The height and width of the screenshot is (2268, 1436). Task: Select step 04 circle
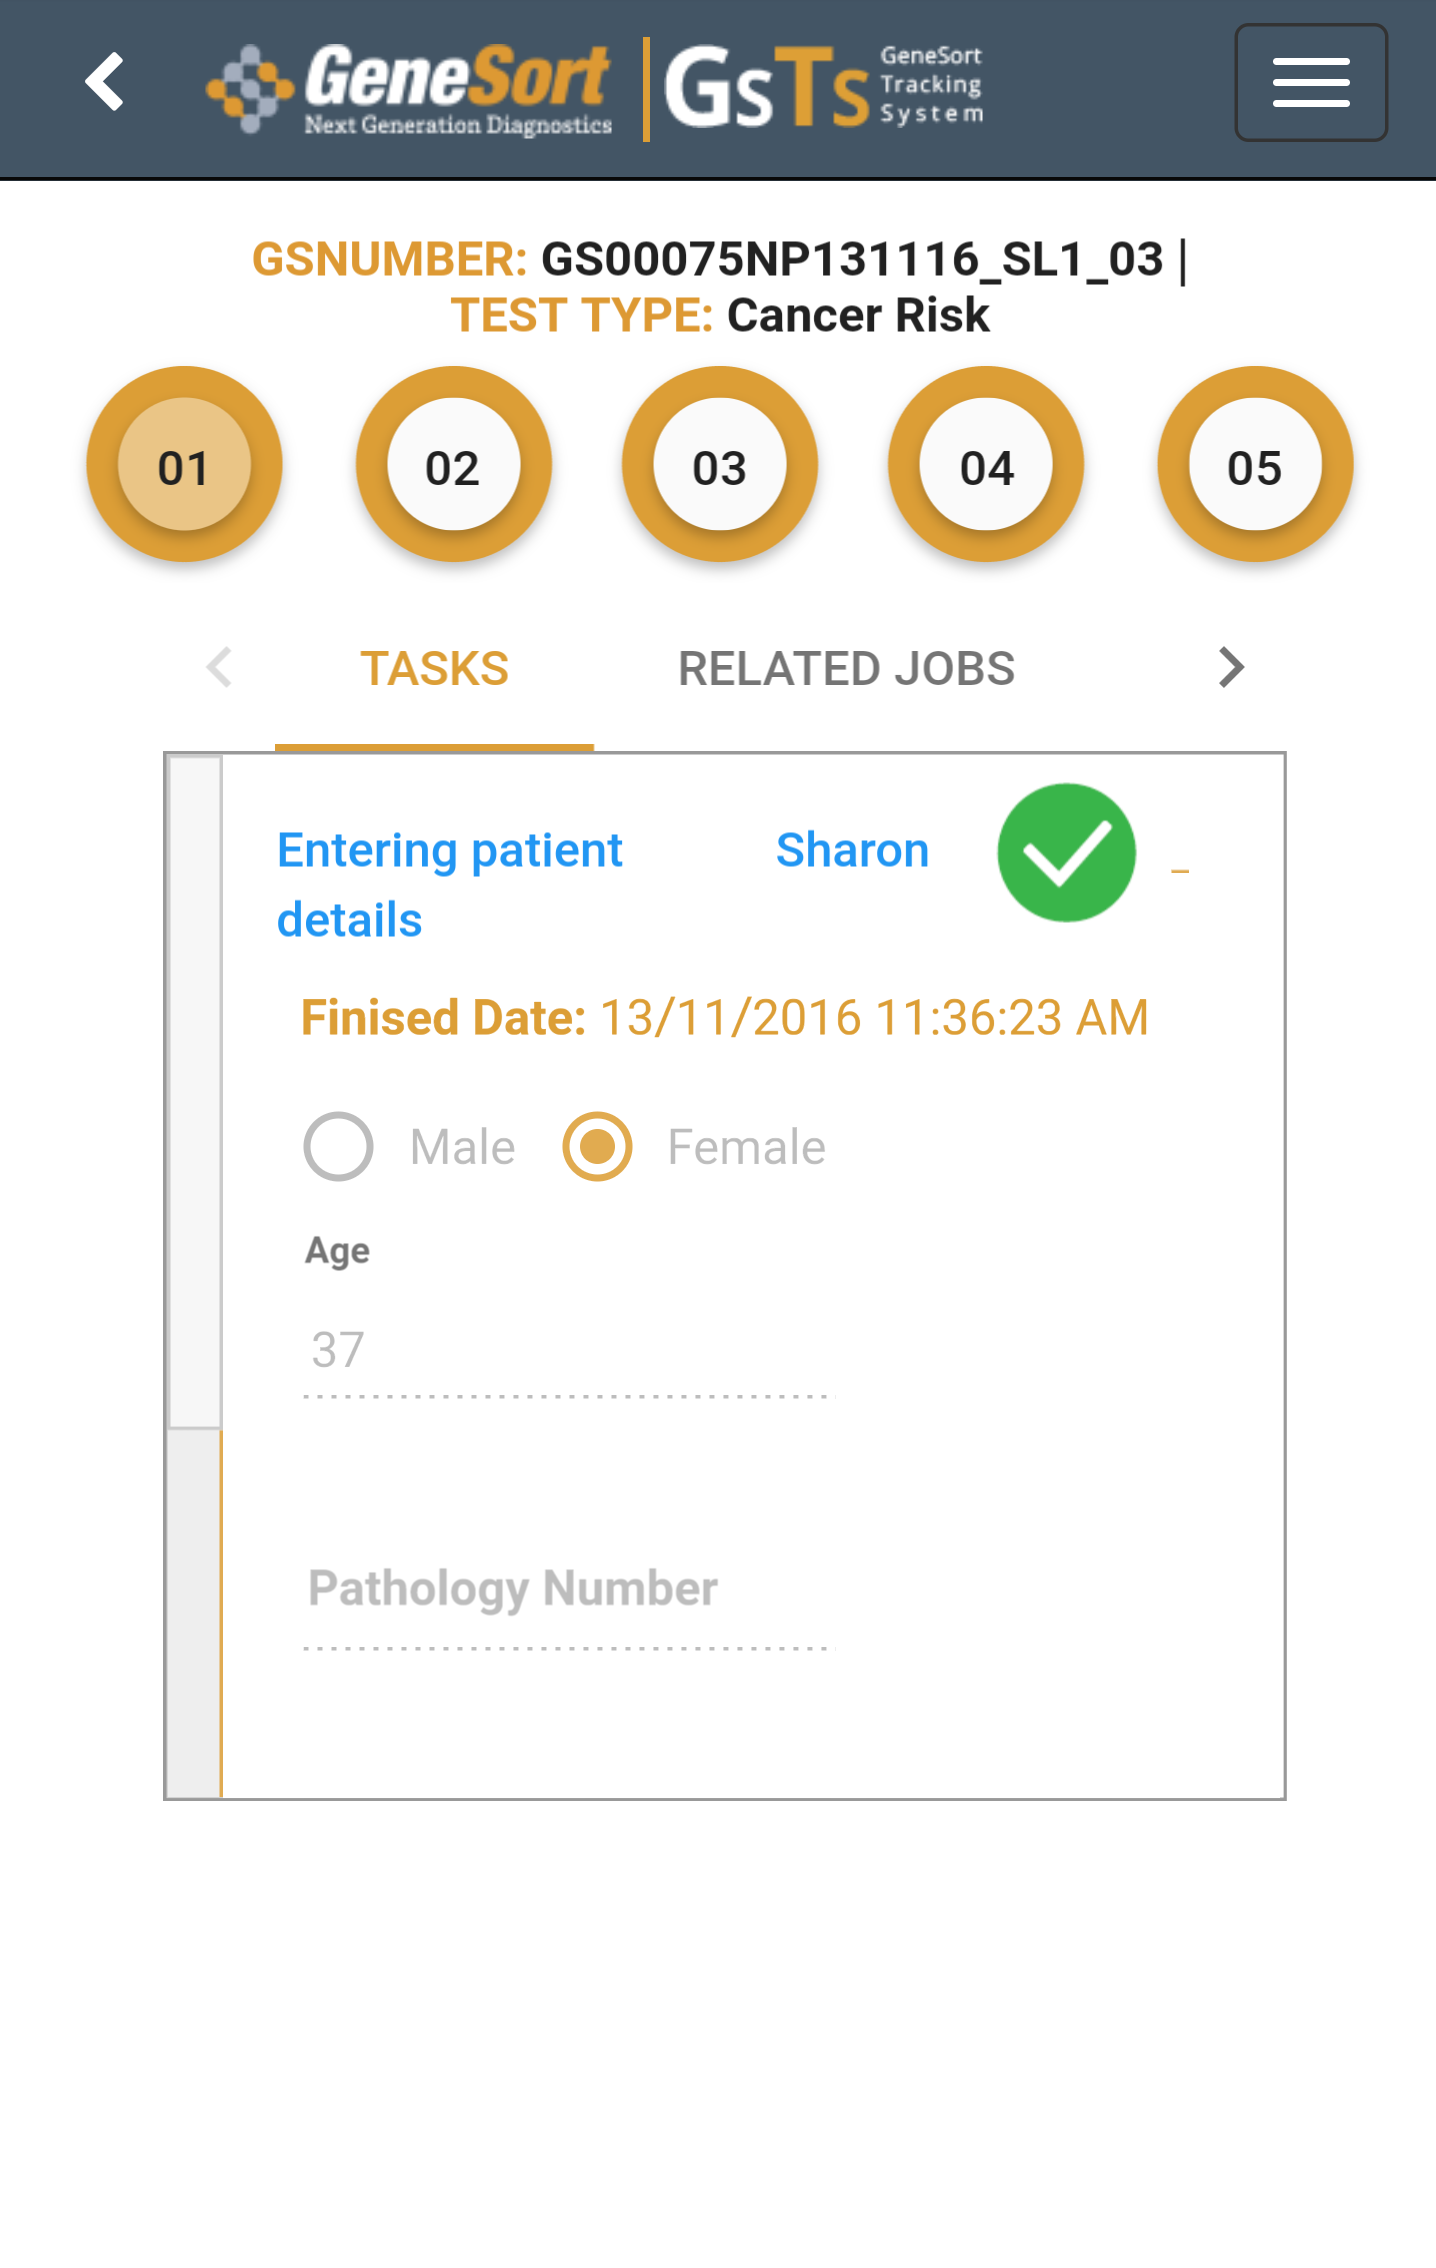(986, 465)
